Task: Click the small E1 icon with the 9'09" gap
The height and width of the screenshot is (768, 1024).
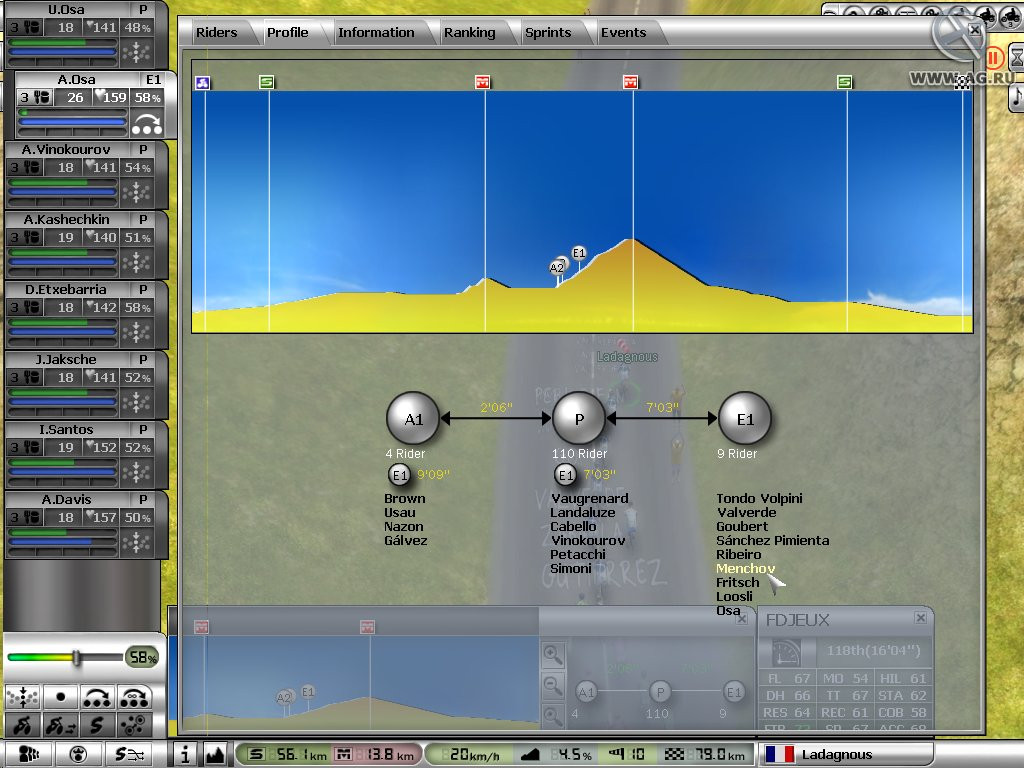Action: pos(399,475)
